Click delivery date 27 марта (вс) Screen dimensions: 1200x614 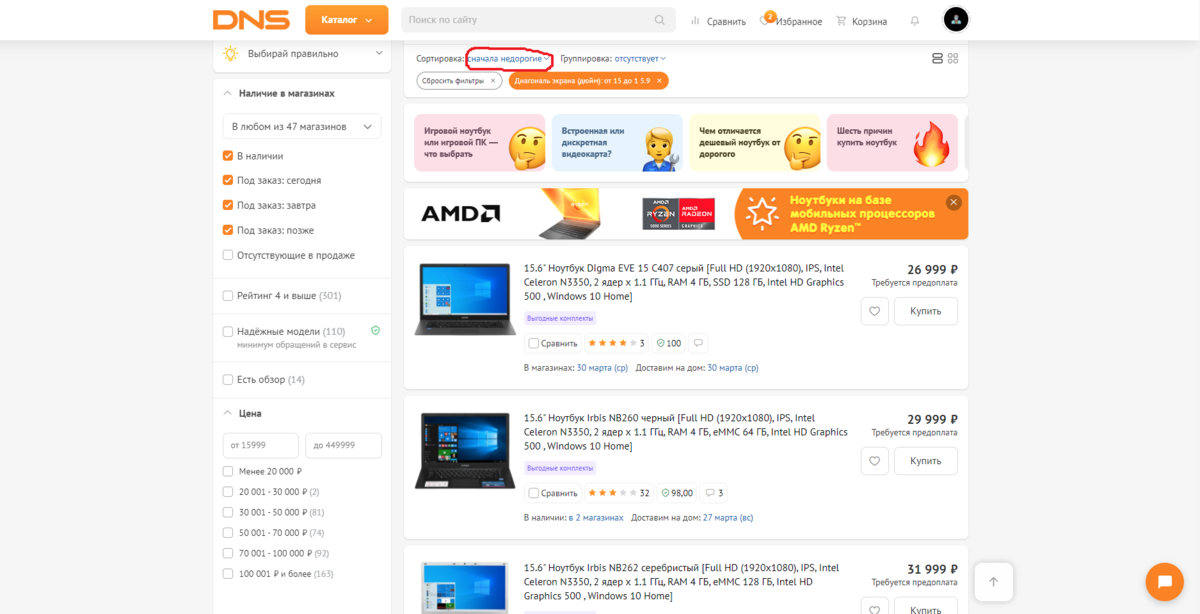click(x=728, y=518)
